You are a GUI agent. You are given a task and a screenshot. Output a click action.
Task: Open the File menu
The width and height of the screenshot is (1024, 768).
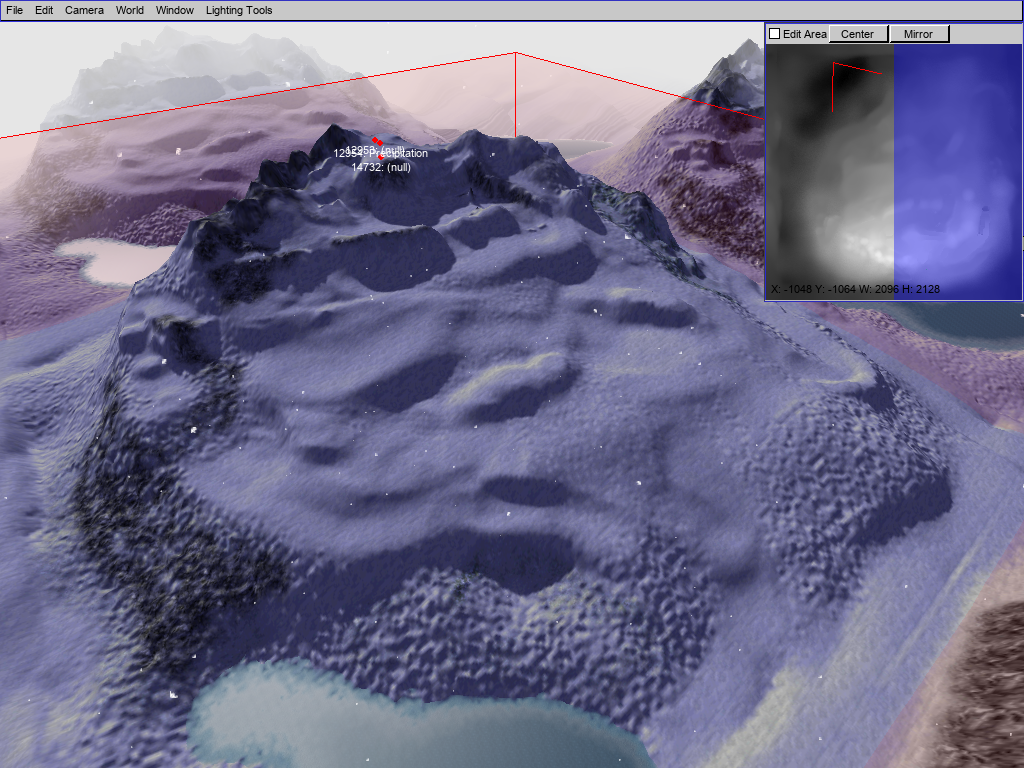pos(14,10)
